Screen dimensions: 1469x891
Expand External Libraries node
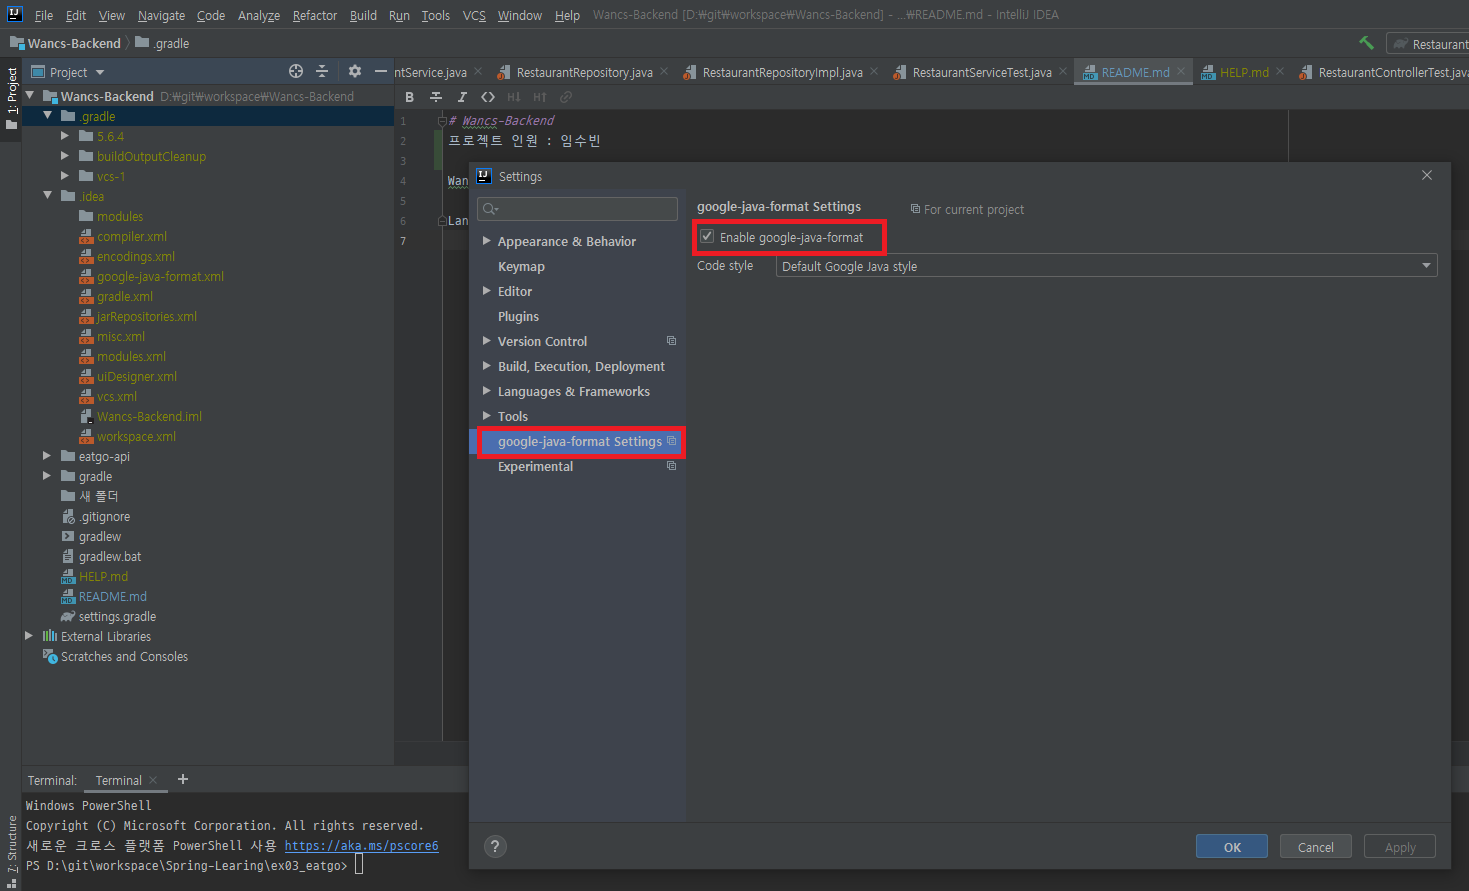[29, 636]
